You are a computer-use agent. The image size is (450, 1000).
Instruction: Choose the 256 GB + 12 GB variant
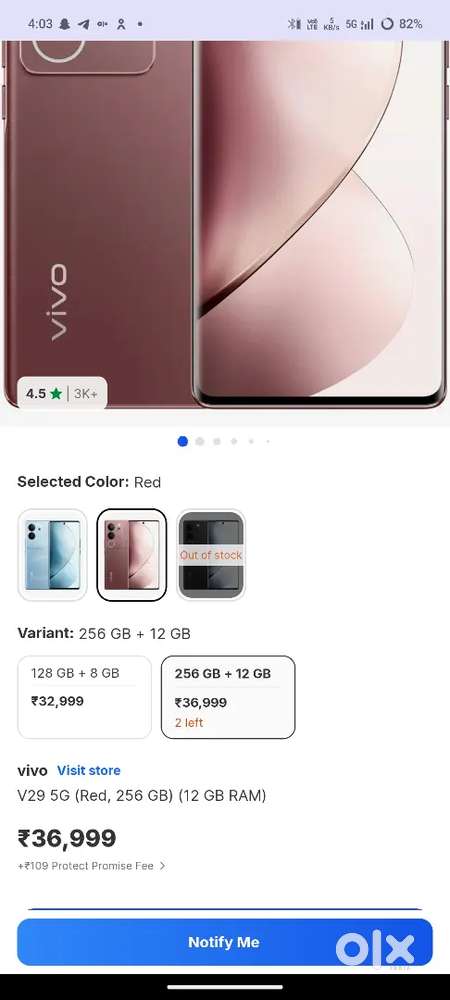(228, 697)
